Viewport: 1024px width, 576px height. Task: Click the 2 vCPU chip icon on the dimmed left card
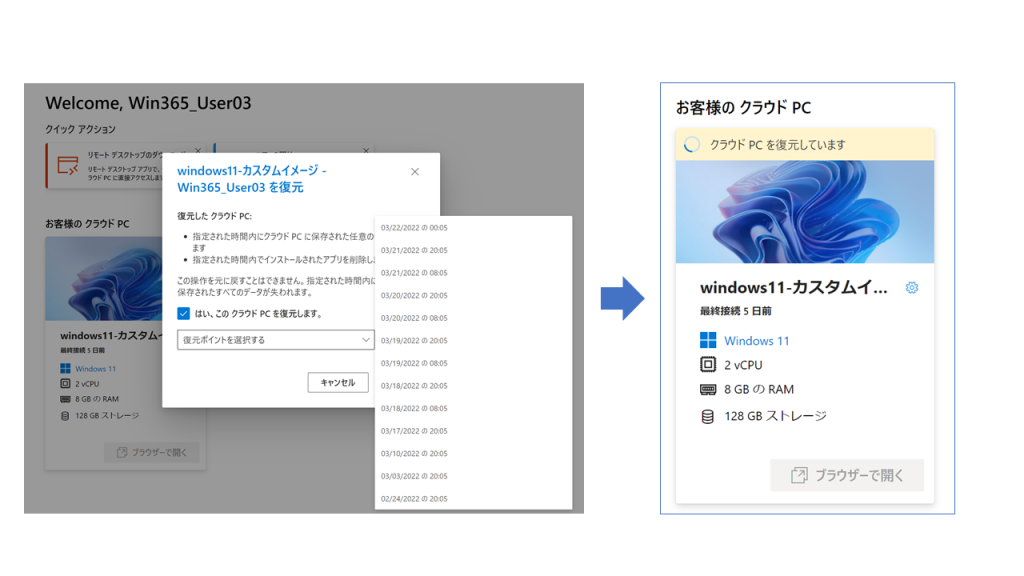pos(65,384)
